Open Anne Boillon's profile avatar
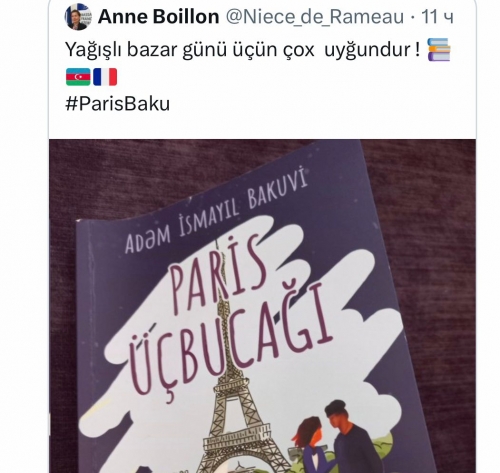500x473 pixels. (x=78, y=17)
